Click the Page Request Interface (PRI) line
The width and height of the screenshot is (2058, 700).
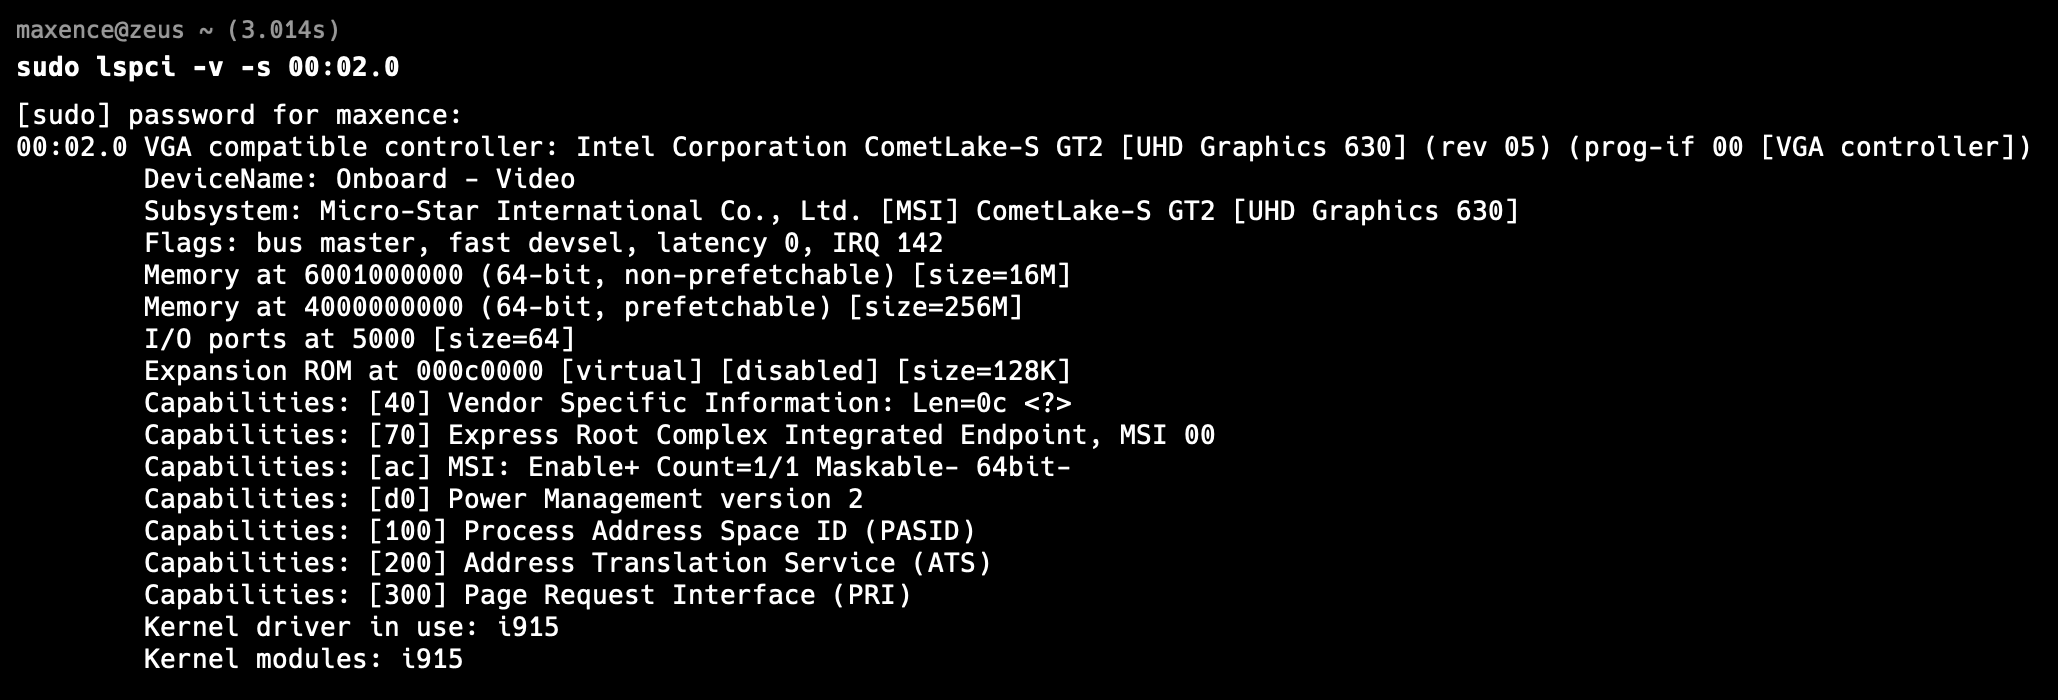(x=528, y=595)
